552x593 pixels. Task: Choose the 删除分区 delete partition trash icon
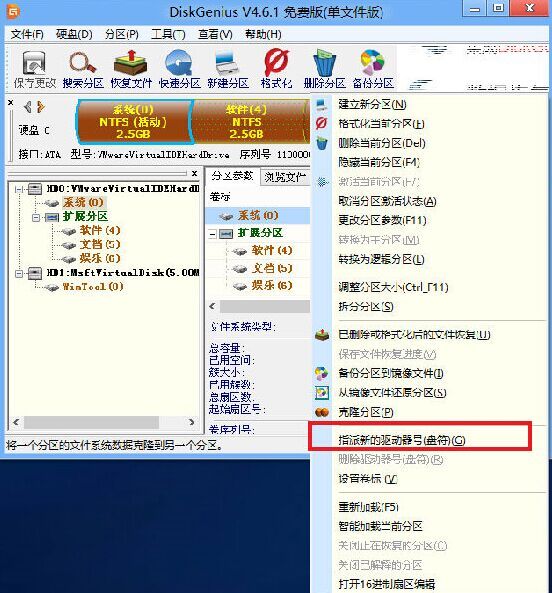click(x=324, y=69)
